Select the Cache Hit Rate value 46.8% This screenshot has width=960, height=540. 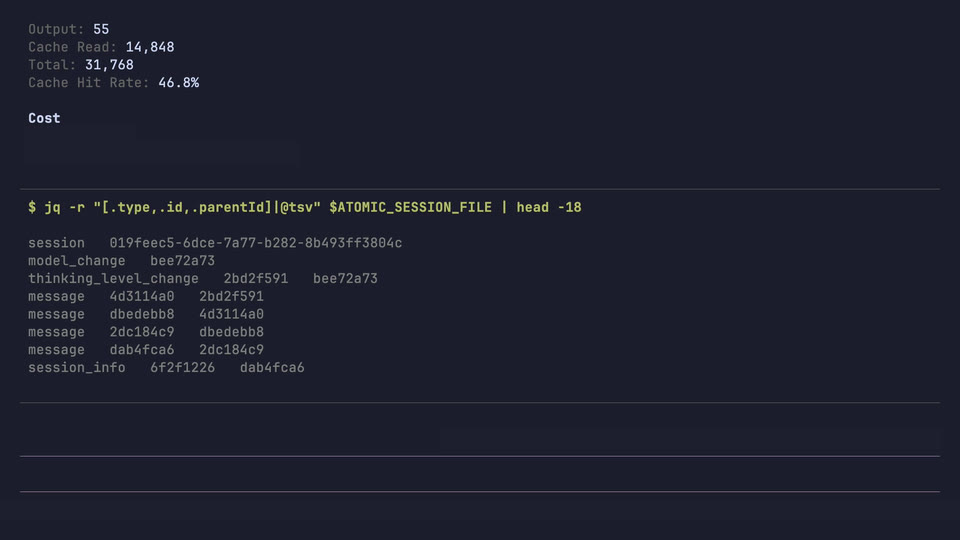(x=179, y=83)
